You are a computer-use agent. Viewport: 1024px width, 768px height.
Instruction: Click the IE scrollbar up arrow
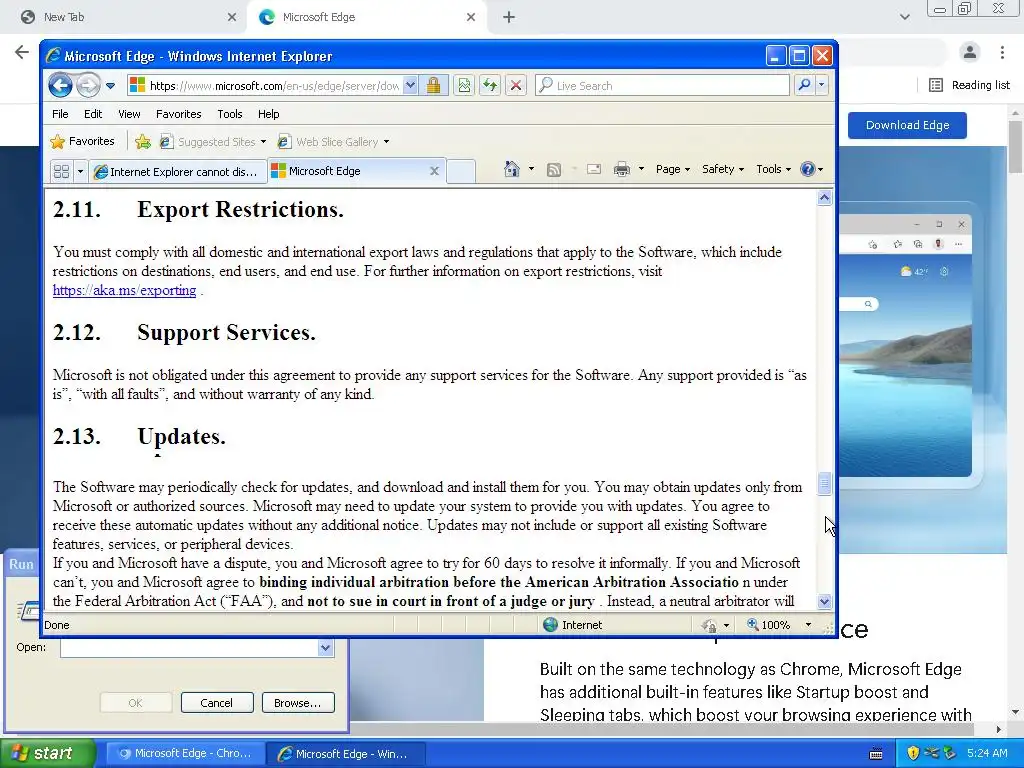pyautogui.click(x=824, y=198)
